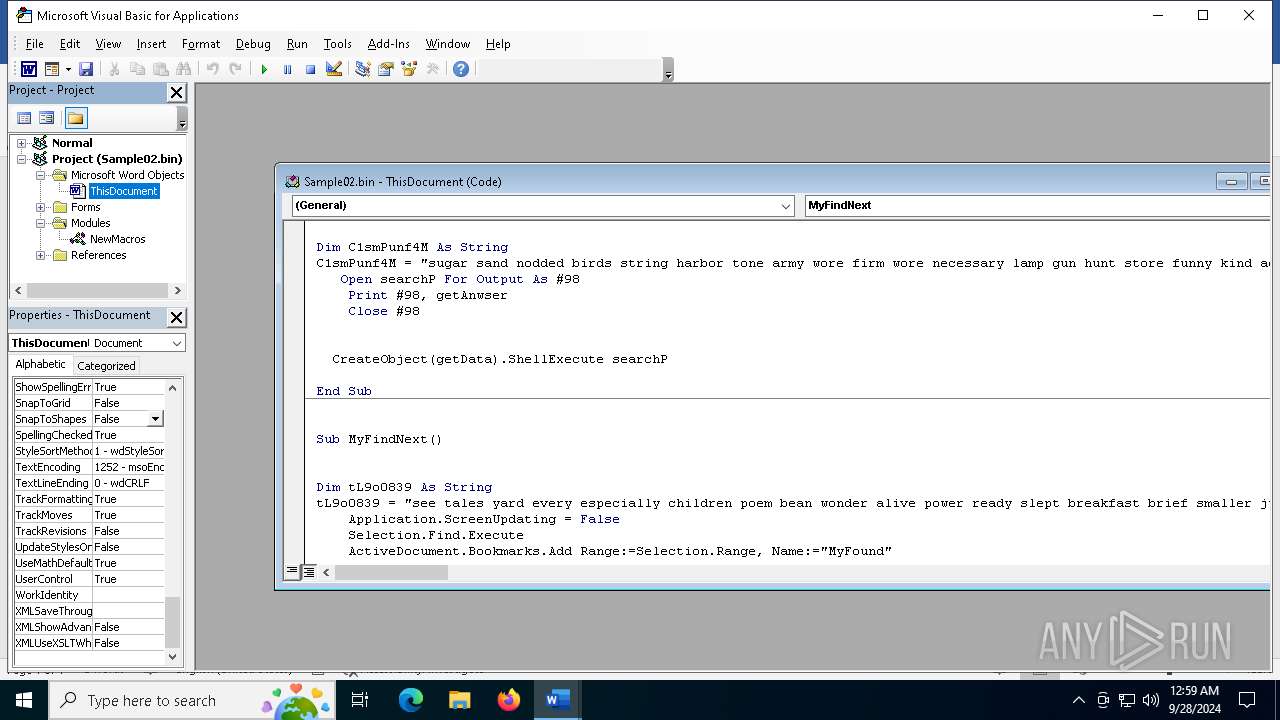The height and width of the screenshot is (720, 1280).
Task: Open Firefox from taskbar
Action: (x=508, y=700)
